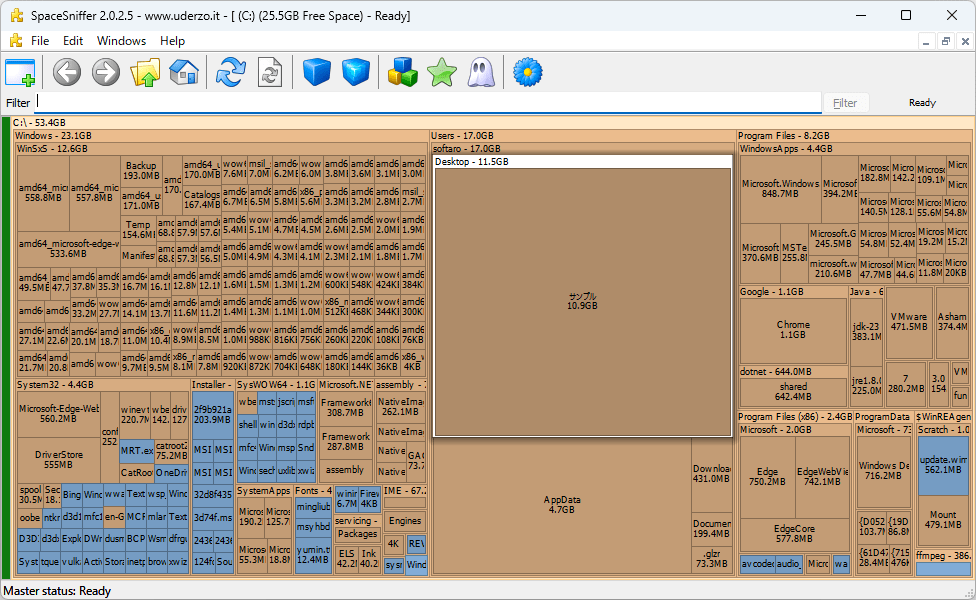Select the AppData 4.7GB block

click(x=562, y=505)
